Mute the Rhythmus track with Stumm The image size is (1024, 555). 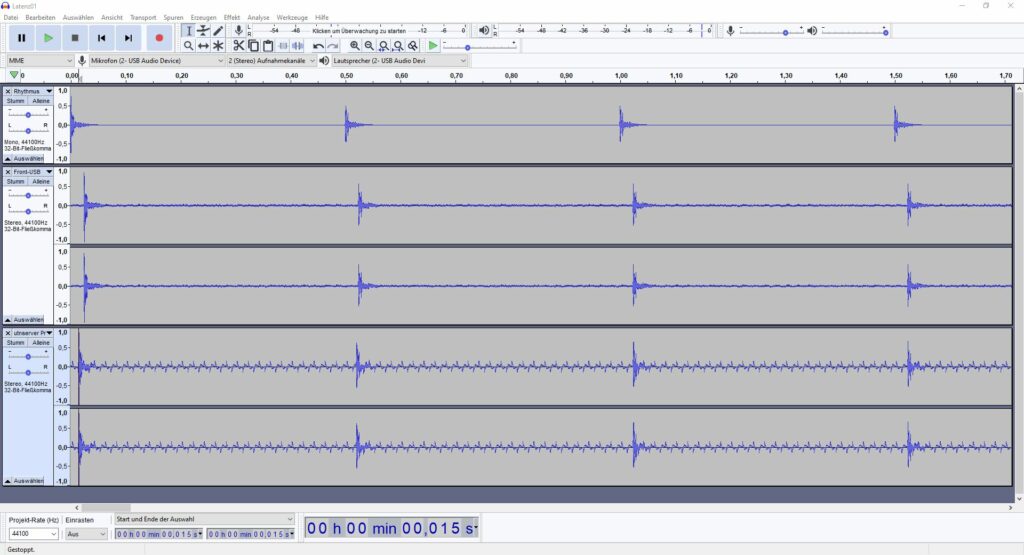click(x=15, y=101)
